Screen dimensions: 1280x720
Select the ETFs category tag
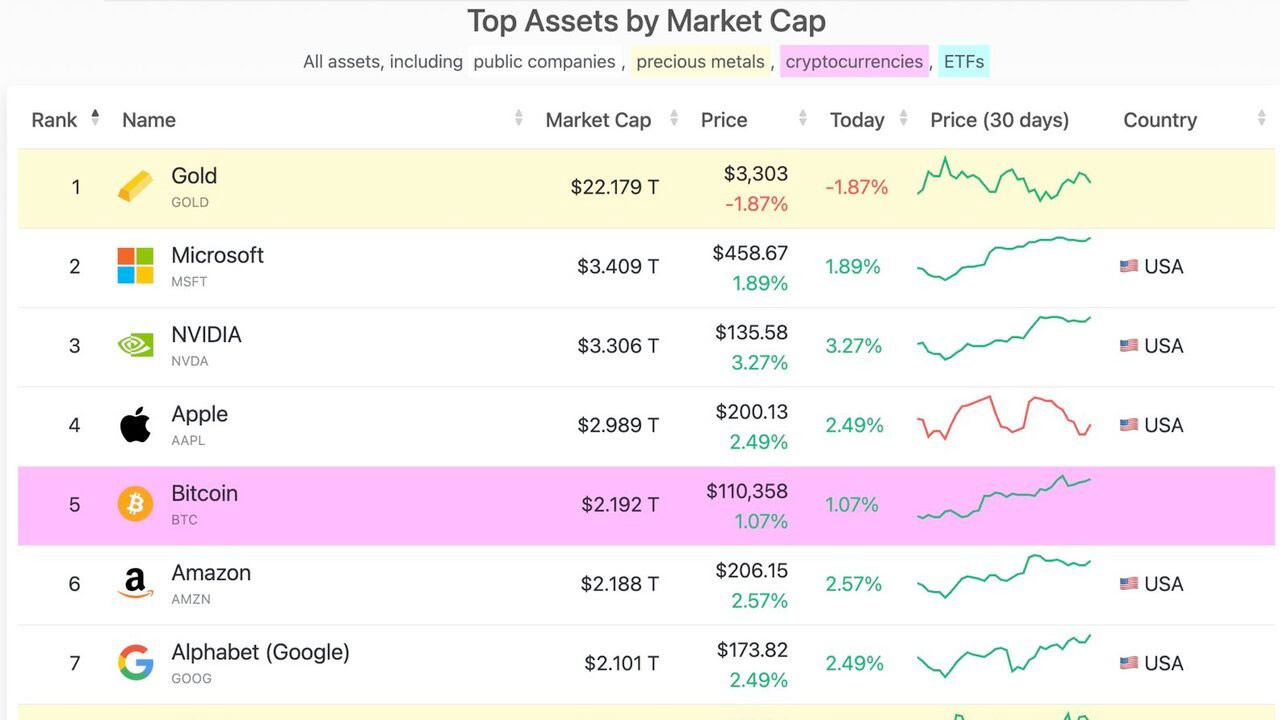click(x=964, y=62)
